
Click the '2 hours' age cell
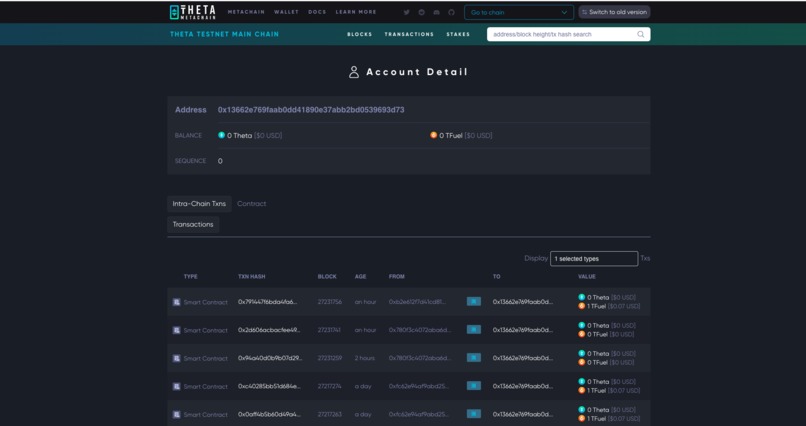coord(365,358)
